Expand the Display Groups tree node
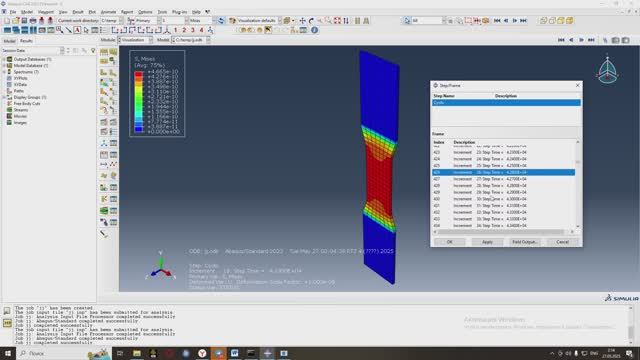 pyautogui.click(x=4, y=97)
